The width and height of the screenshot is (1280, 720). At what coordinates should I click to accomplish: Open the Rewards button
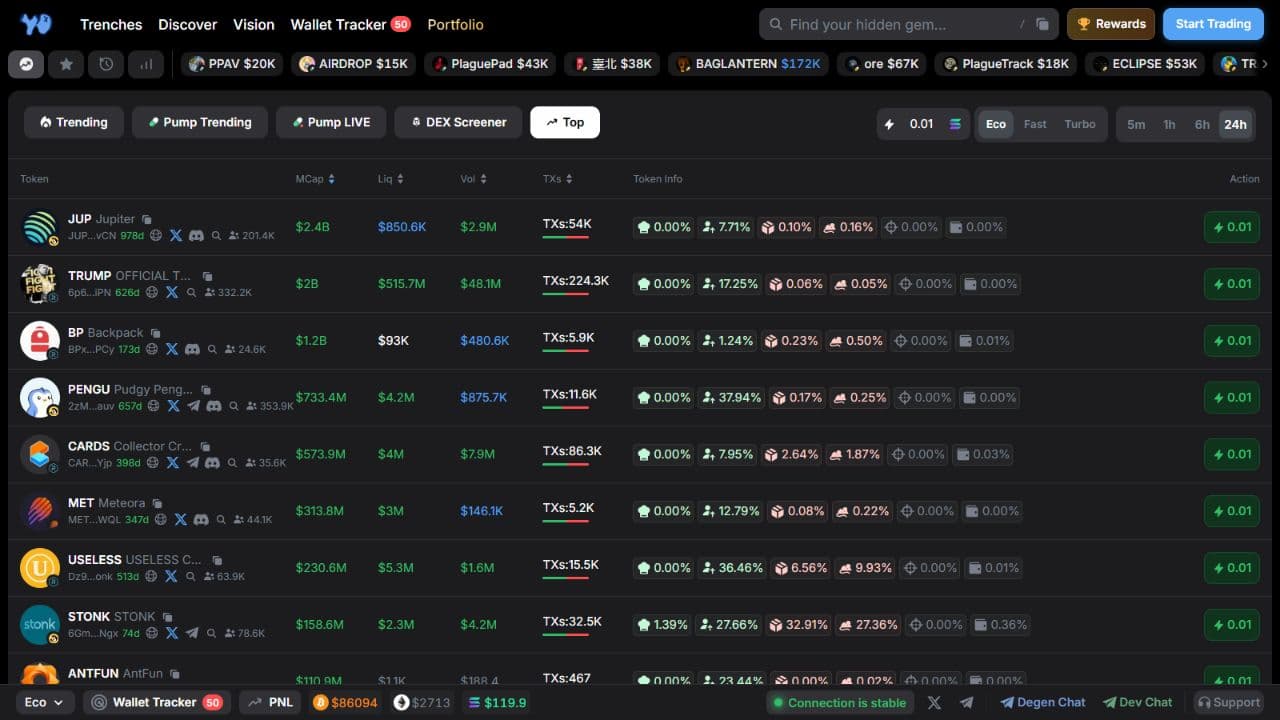pyautogui.click(x=1111, y=24)
